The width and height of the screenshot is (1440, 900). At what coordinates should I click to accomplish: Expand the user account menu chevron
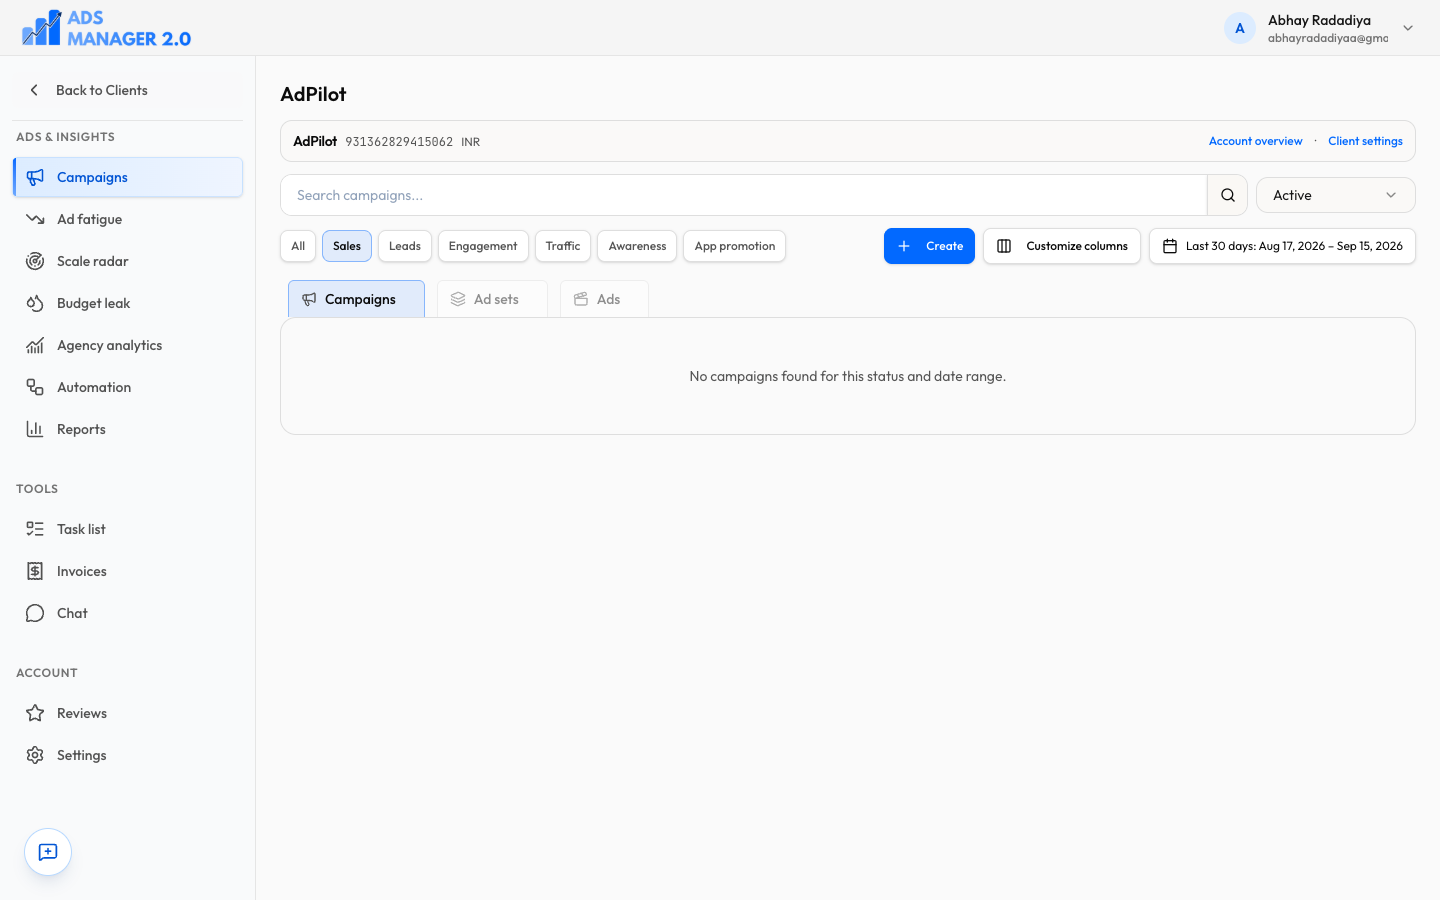tap(1408, 28)
